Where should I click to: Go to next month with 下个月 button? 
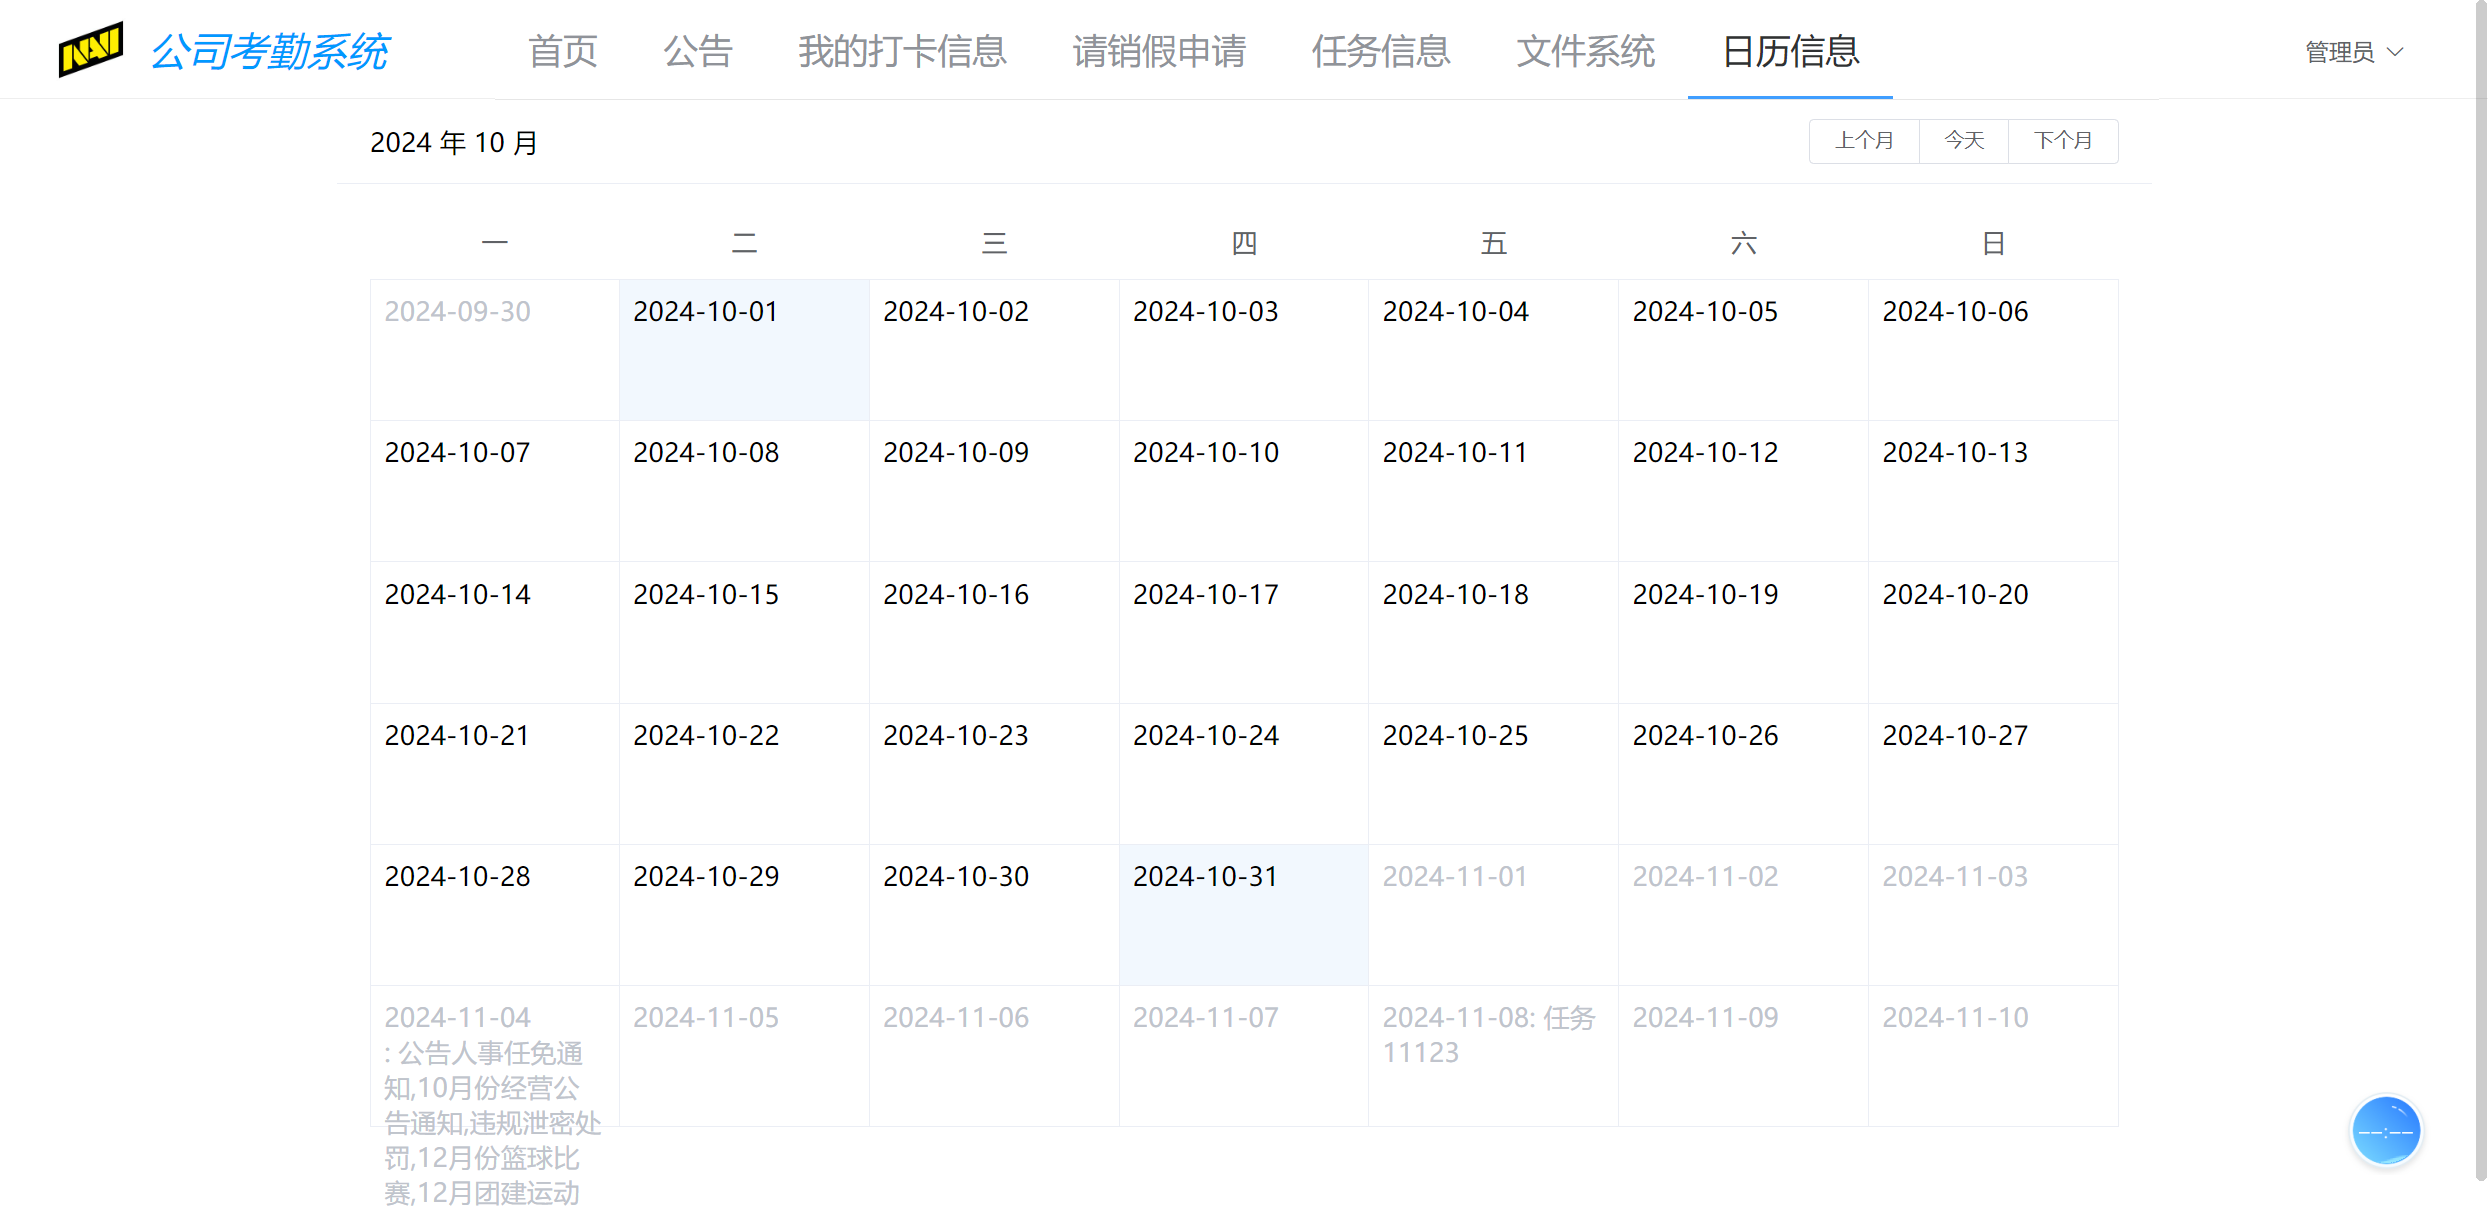coord(2063,140)
